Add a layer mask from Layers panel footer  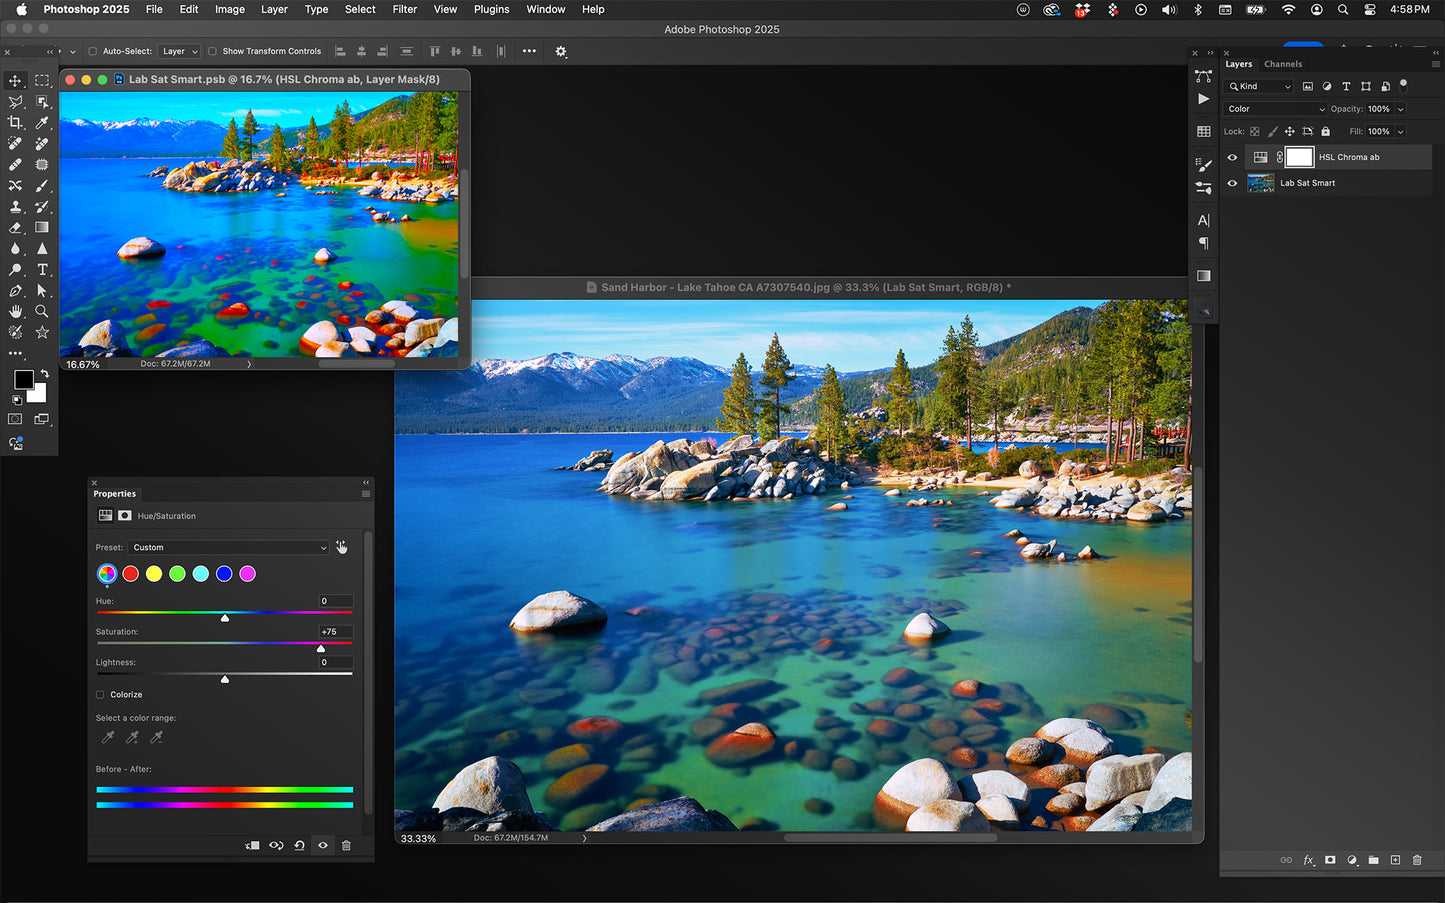pos(1330,860)
